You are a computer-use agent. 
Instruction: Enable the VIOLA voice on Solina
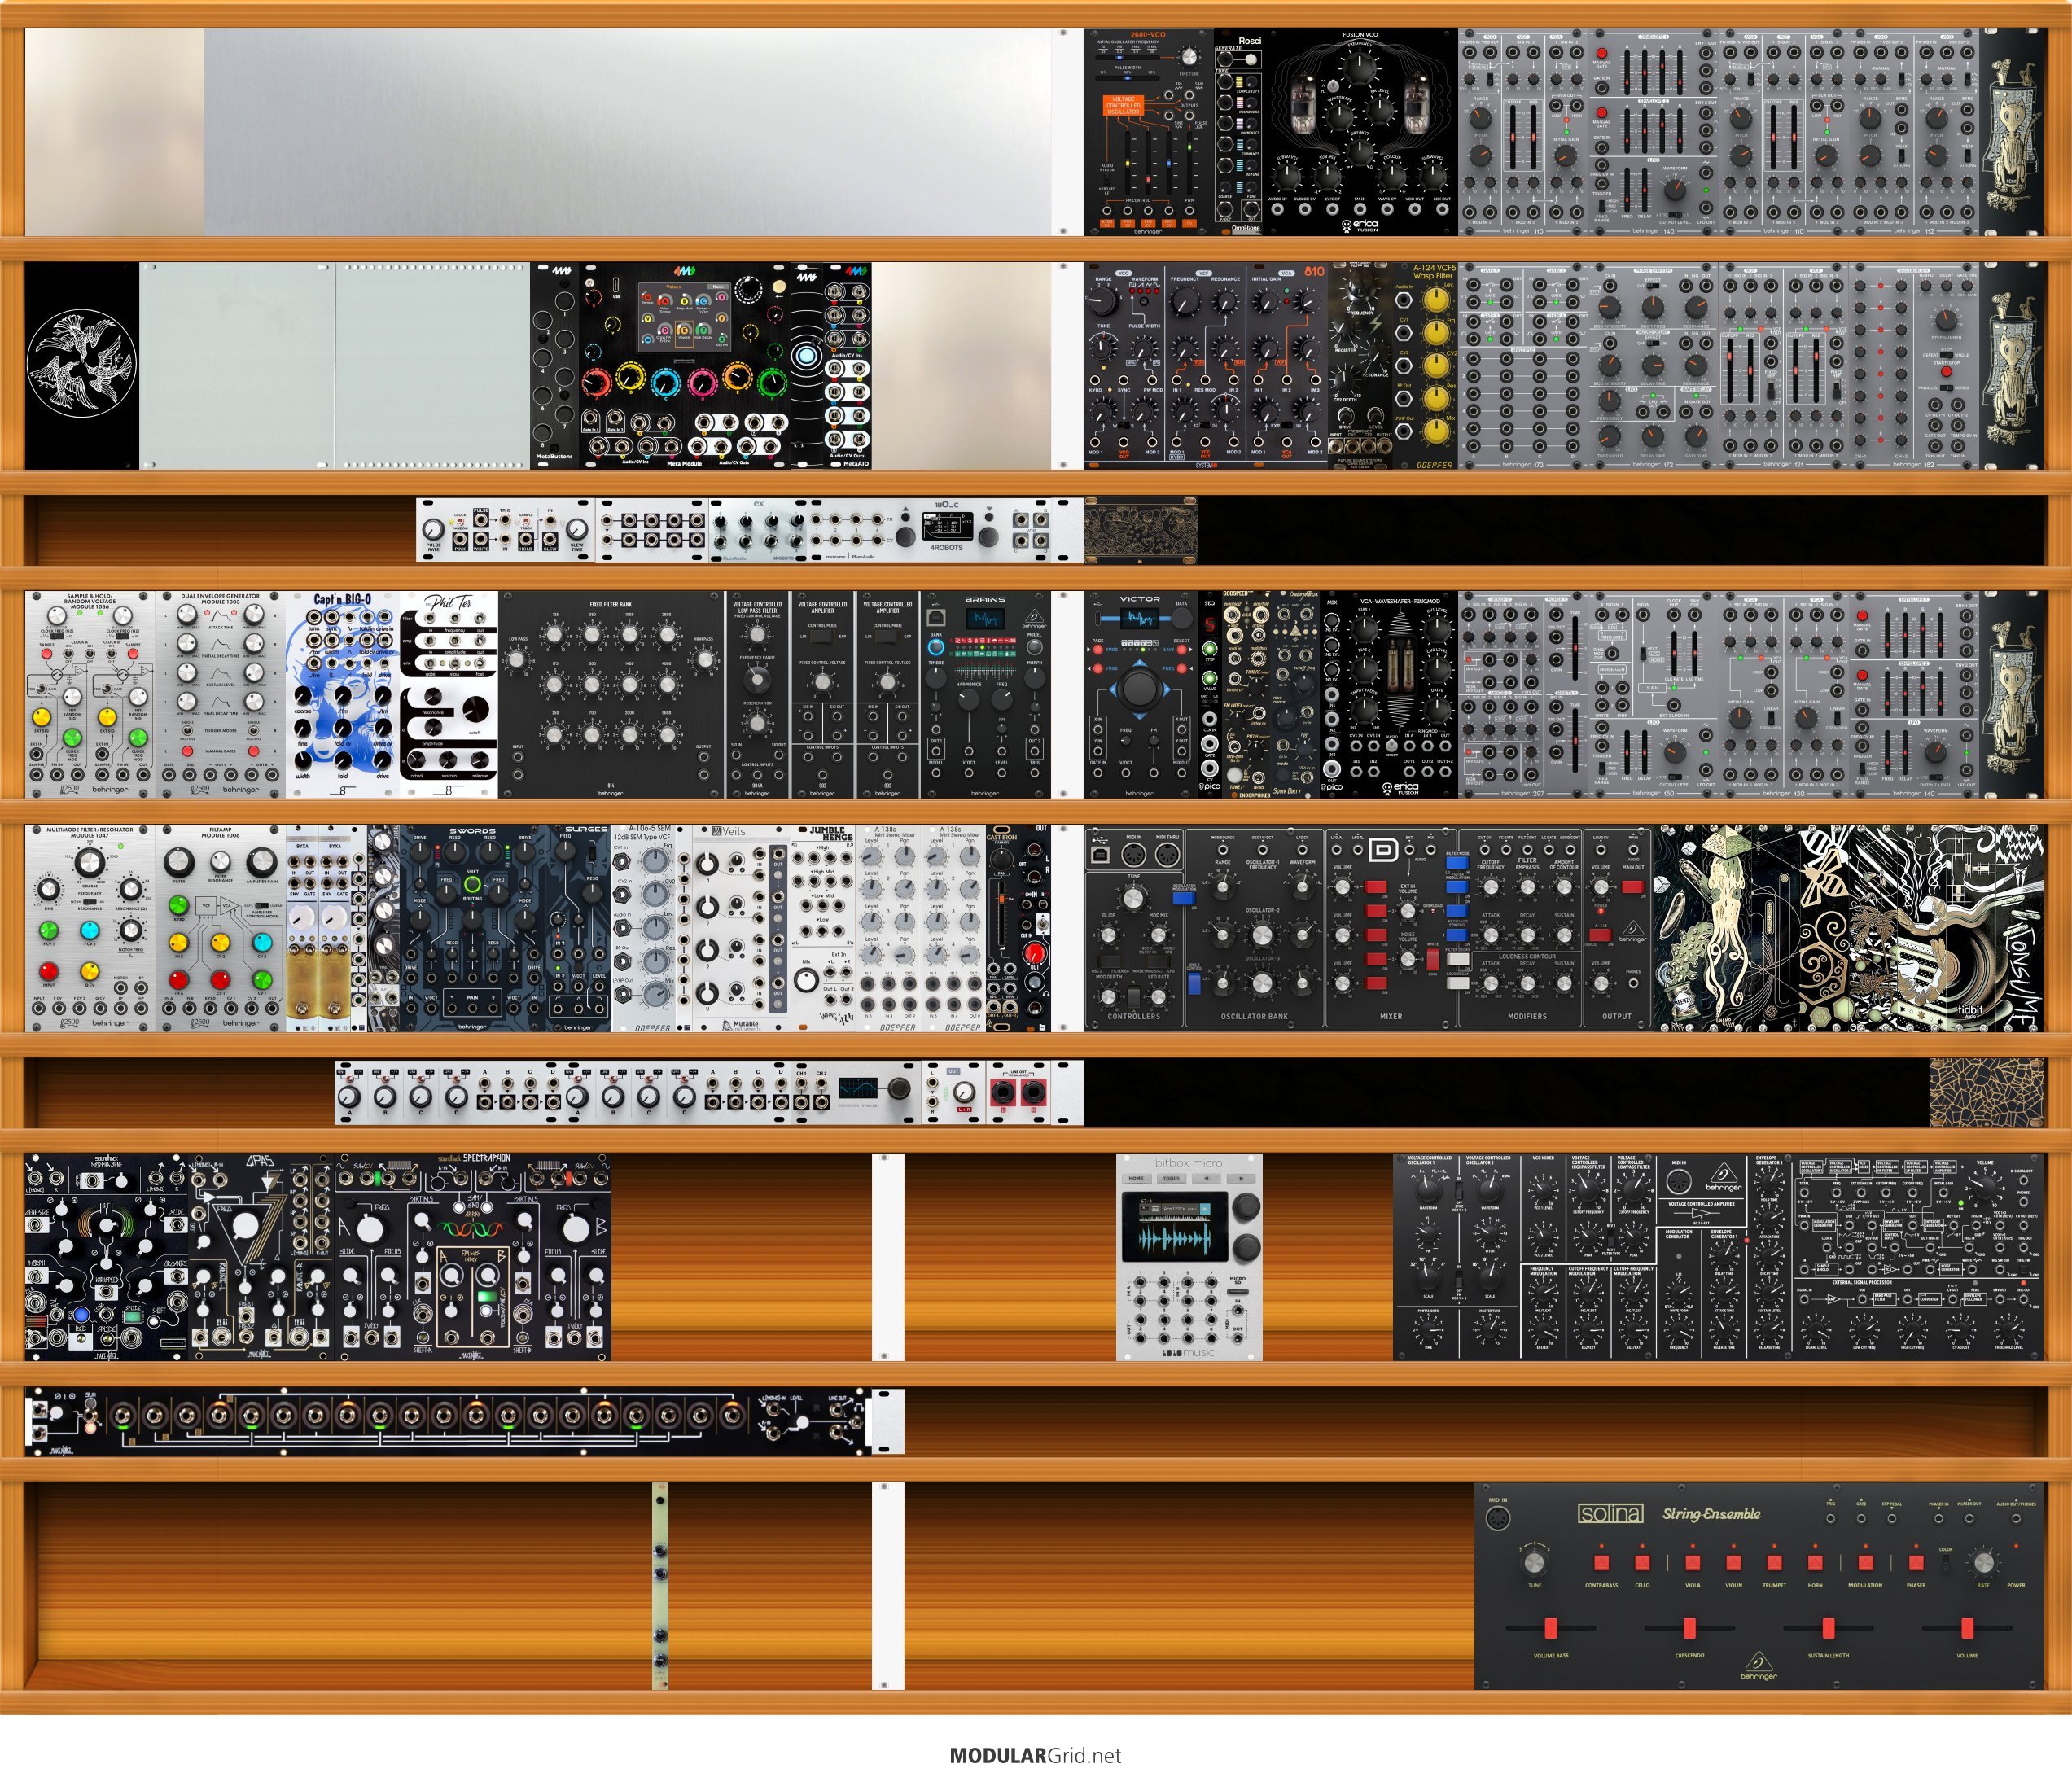click(1692, 1562)
